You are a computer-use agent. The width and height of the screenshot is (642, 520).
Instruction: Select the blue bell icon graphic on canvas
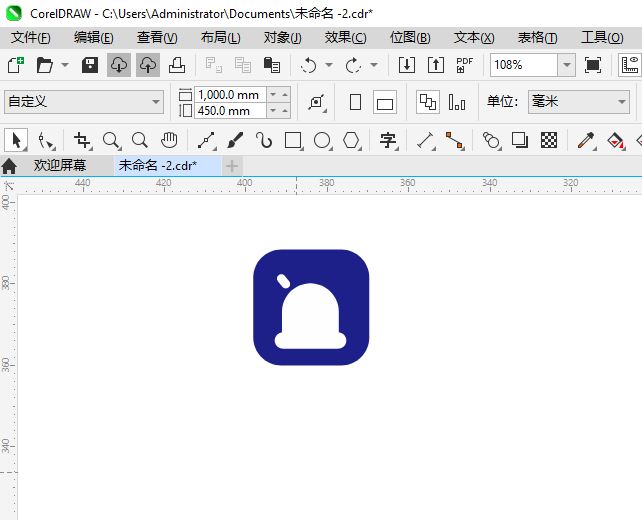[311, 307]
